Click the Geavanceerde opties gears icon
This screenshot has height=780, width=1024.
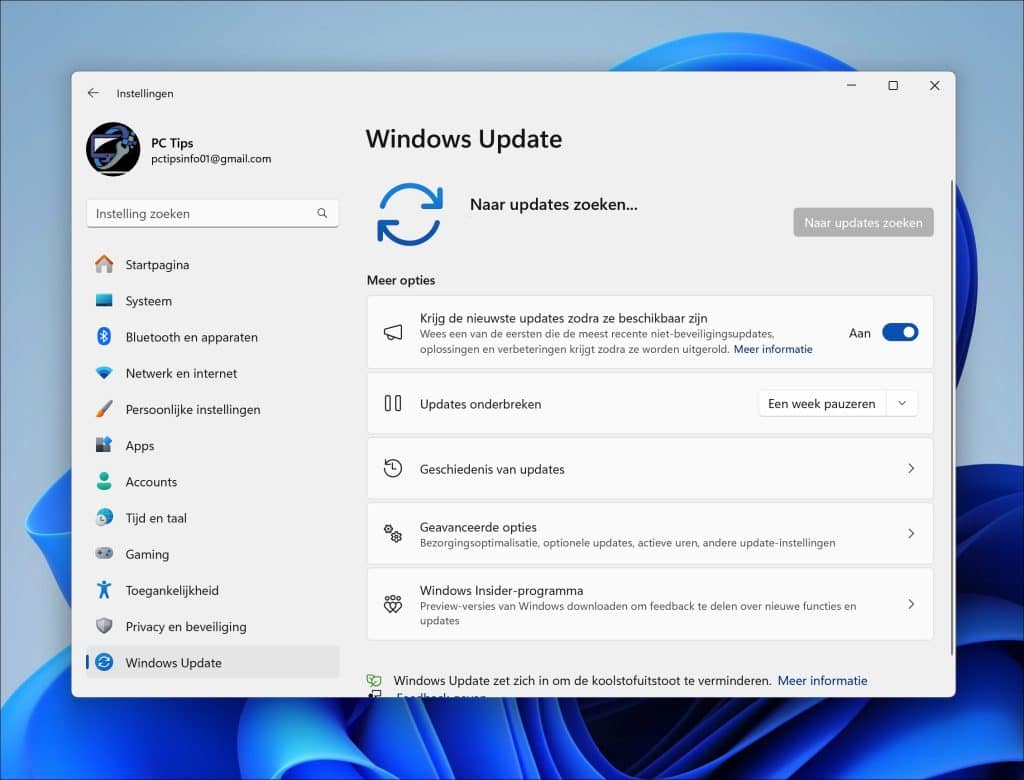tap(392, 534)
